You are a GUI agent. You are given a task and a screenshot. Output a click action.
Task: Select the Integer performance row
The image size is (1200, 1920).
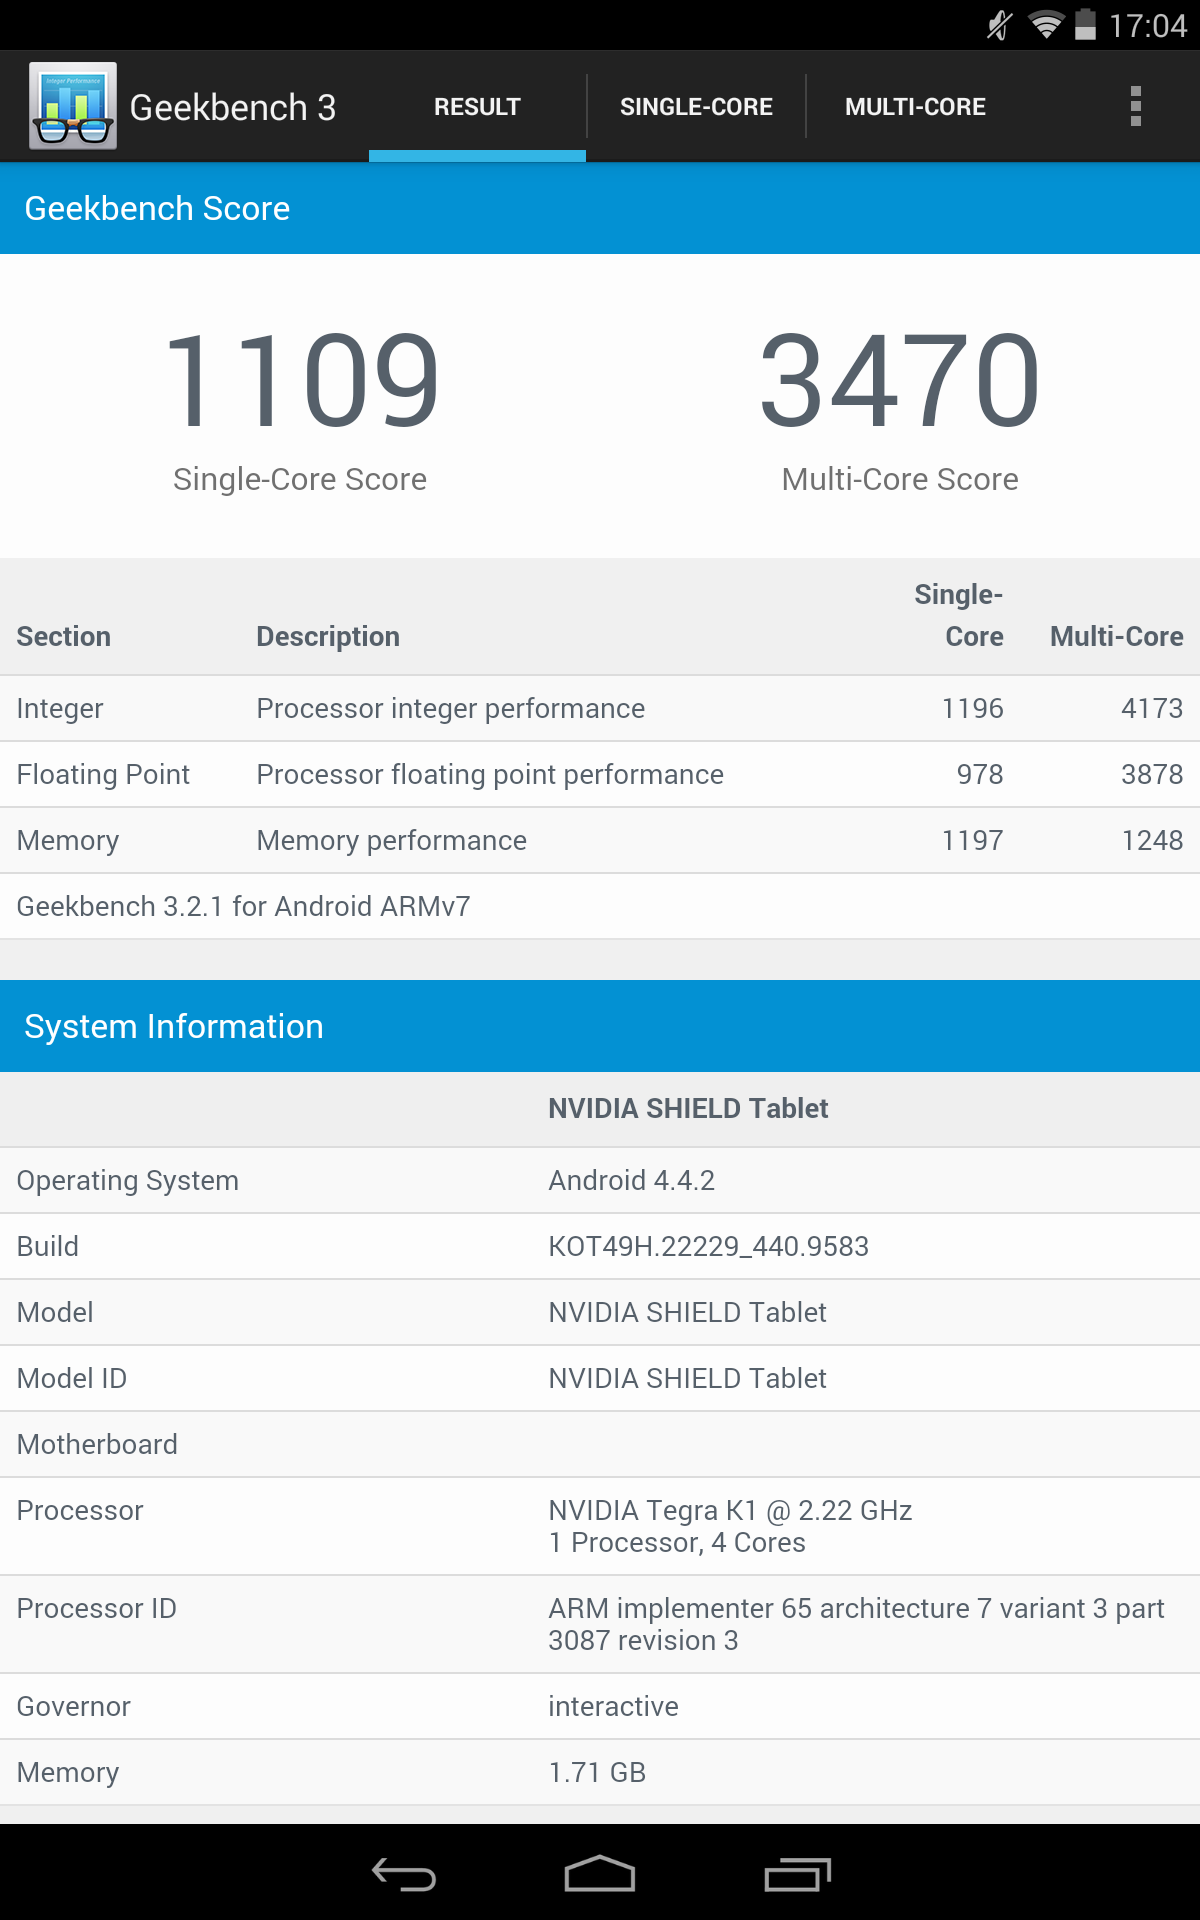point(600,708)
